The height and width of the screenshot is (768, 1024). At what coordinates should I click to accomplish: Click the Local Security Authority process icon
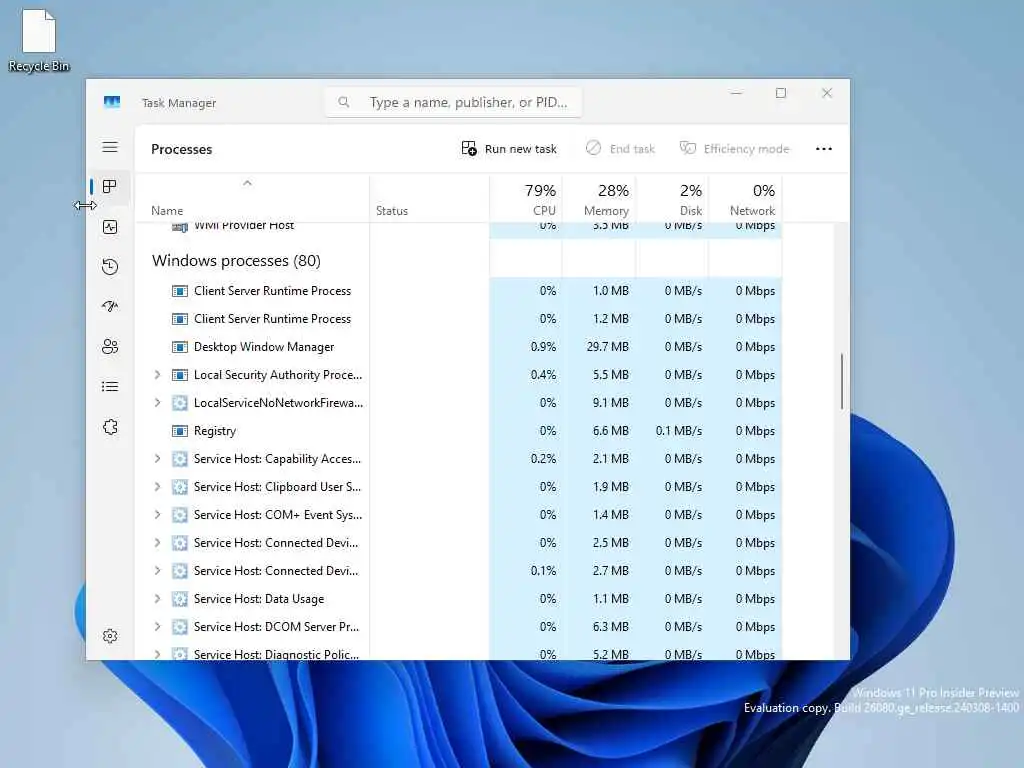tap(180, 375)
